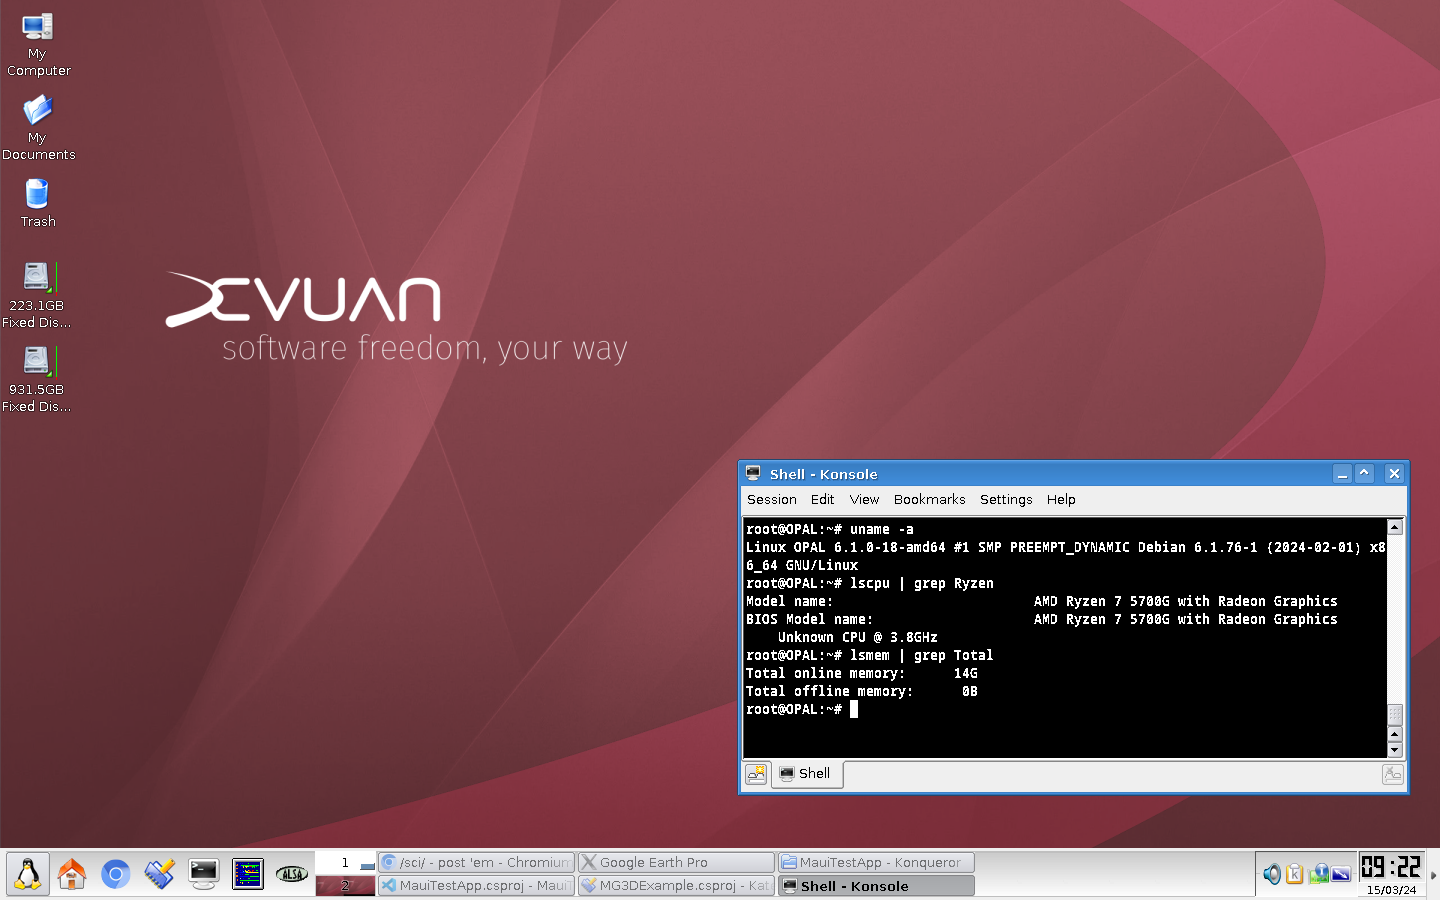The width and height of the screenshot is (1440, 900).
Task: Click the 'Unknown CPU @ 3.8GHz' line
Action: click(x=858, y=637)
